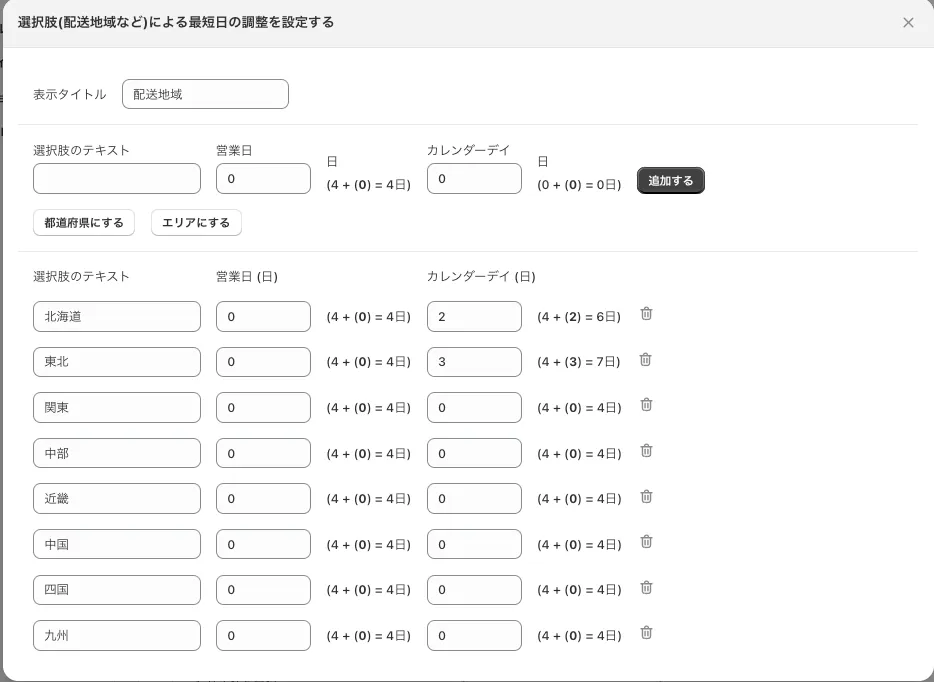
Task: Delete the 東北 row with trash icon
Action: point(646,360)
